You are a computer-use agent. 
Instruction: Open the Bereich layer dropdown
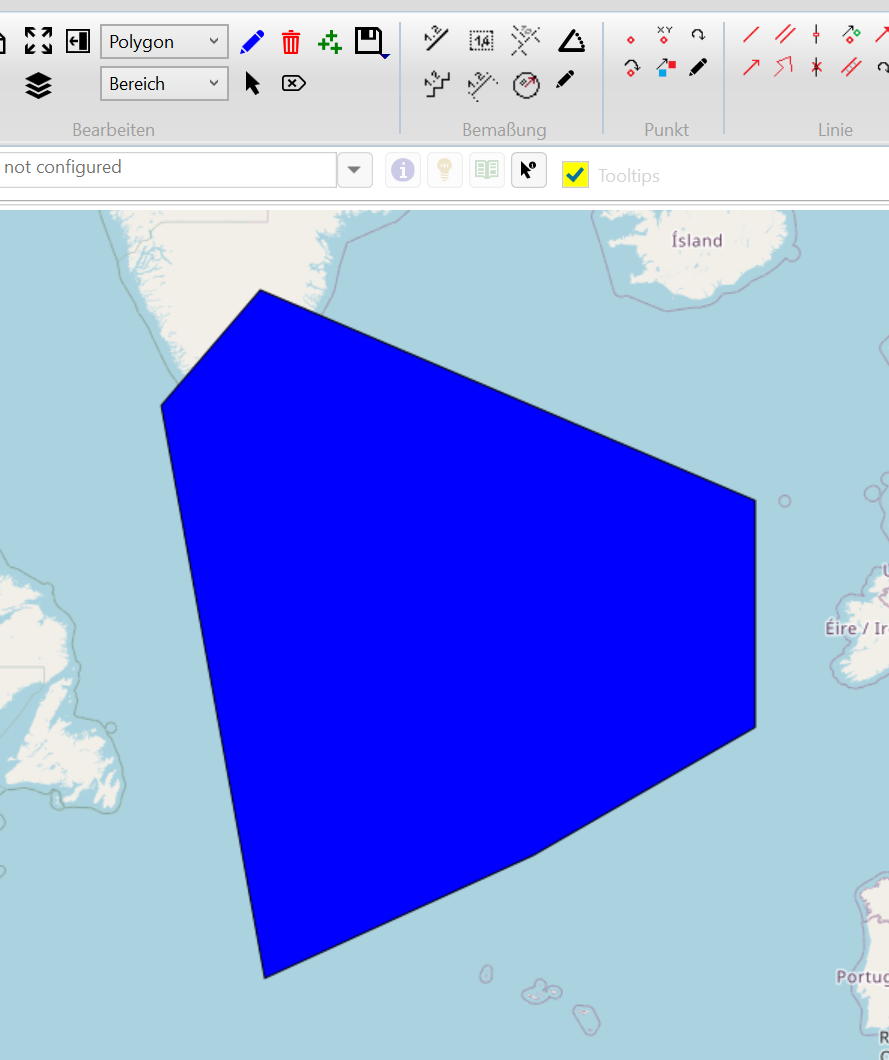click(164, 84)
